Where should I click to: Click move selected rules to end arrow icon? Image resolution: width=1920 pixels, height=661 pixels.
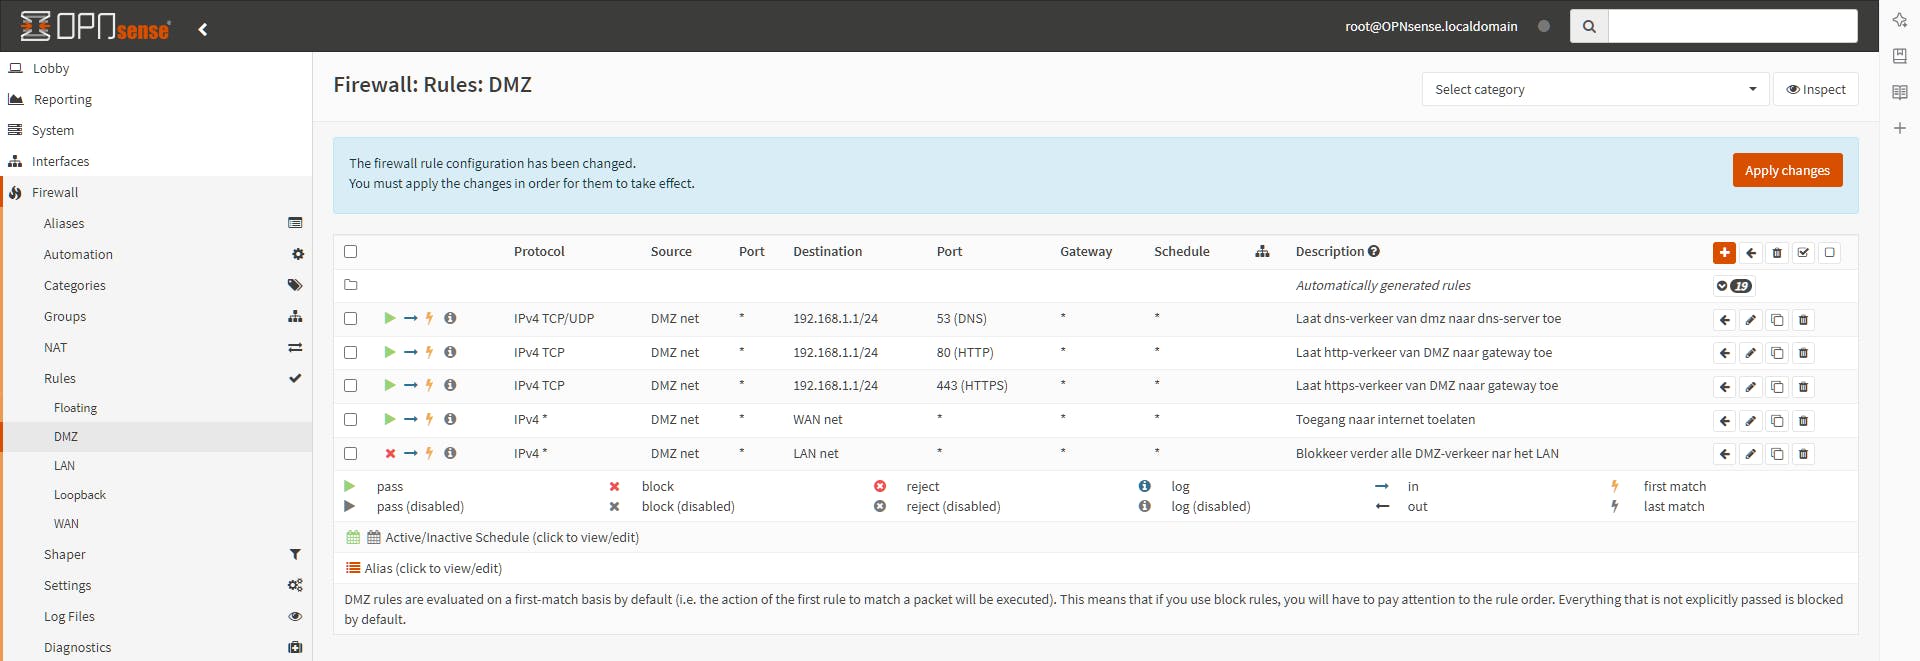[1751, 253]
